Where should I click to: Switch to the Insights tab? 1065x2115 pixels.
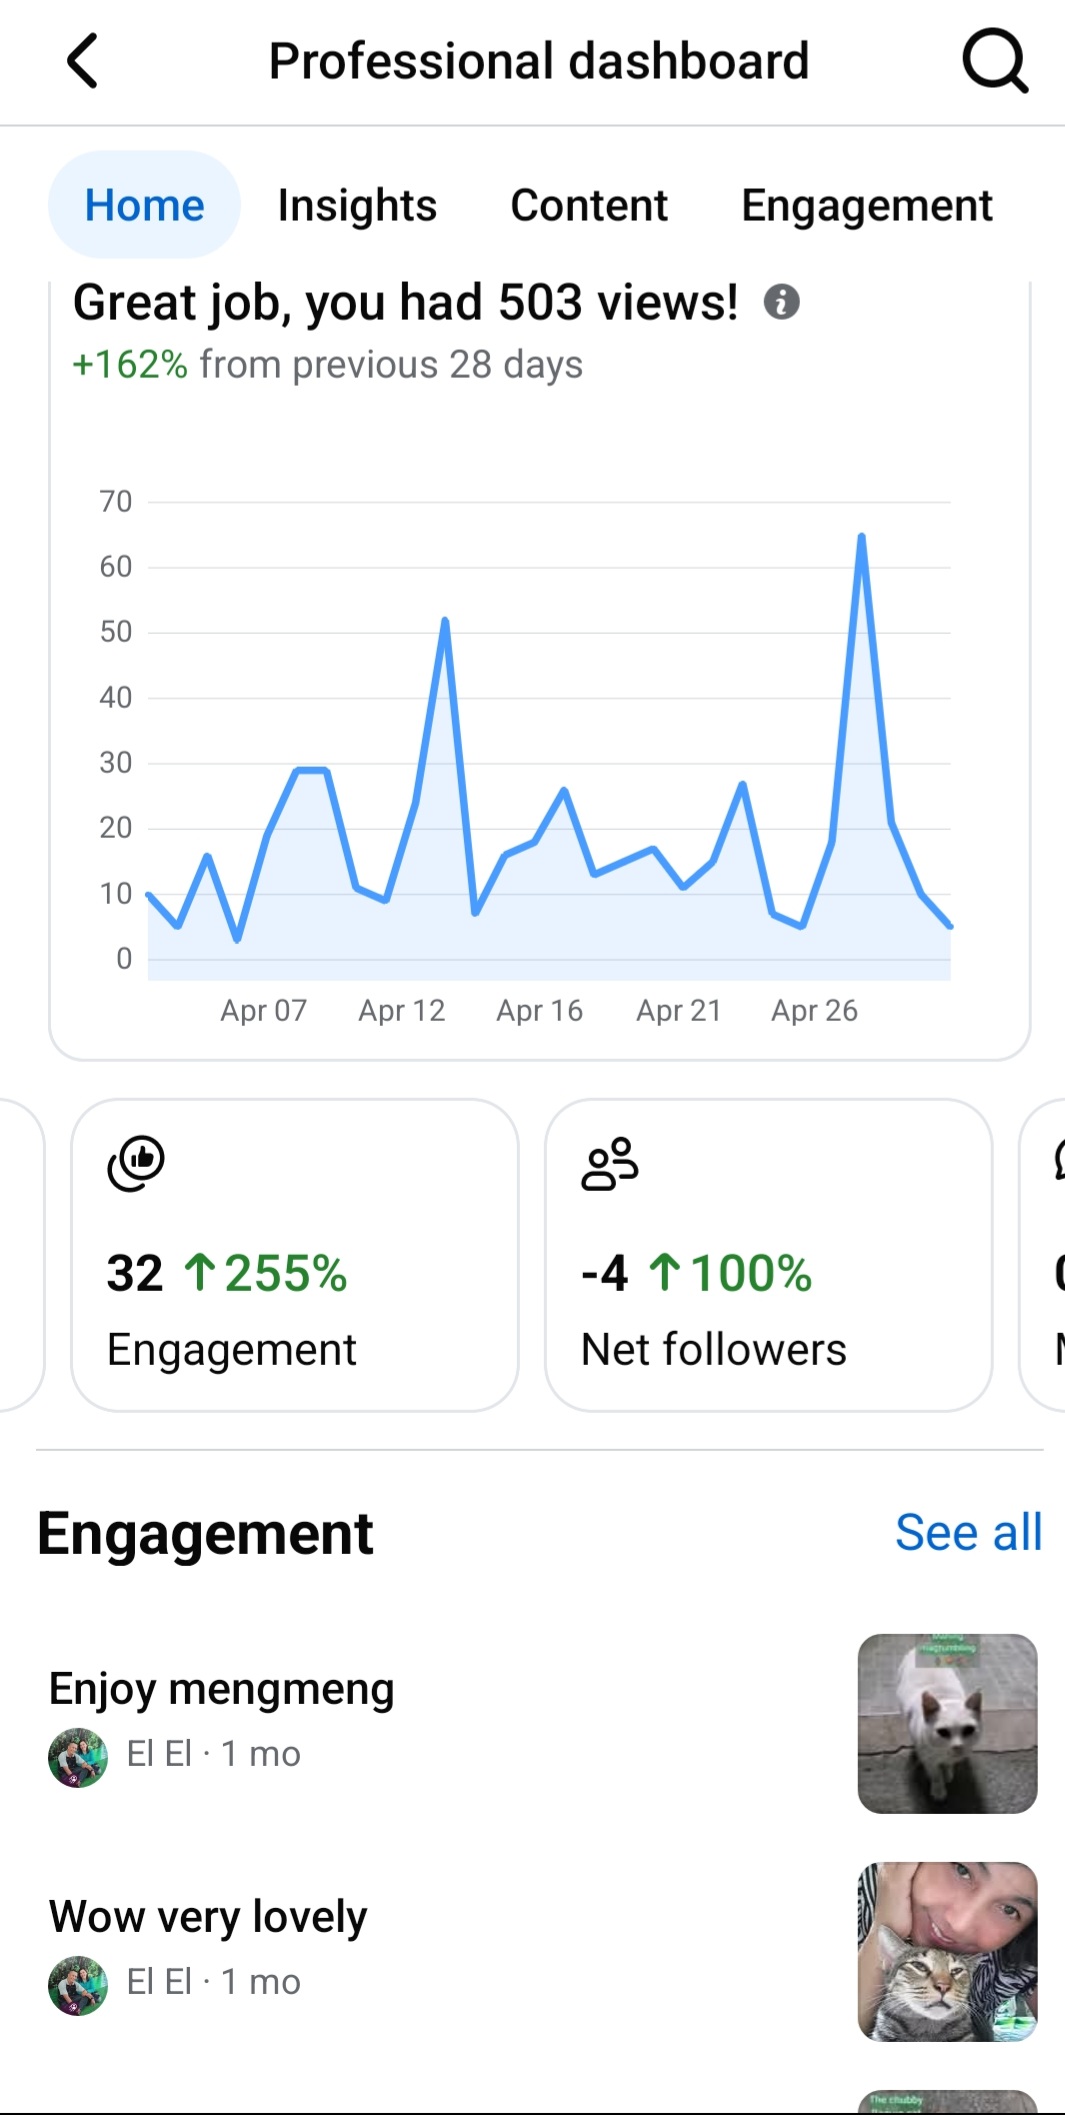tap(357, 205)
